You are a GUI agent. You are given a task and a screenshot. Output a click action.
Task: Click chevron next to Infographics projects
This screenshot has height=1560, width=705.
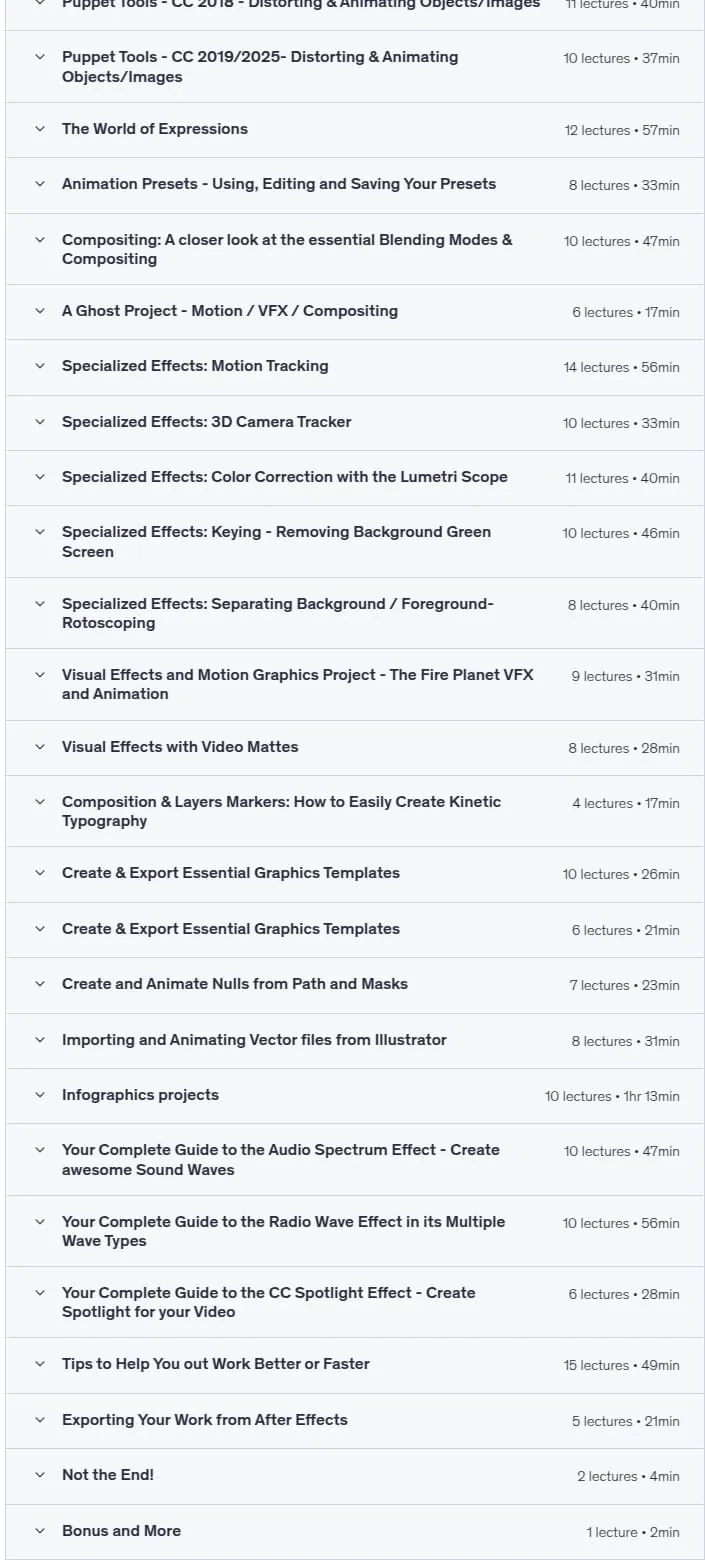(40, 1095)
